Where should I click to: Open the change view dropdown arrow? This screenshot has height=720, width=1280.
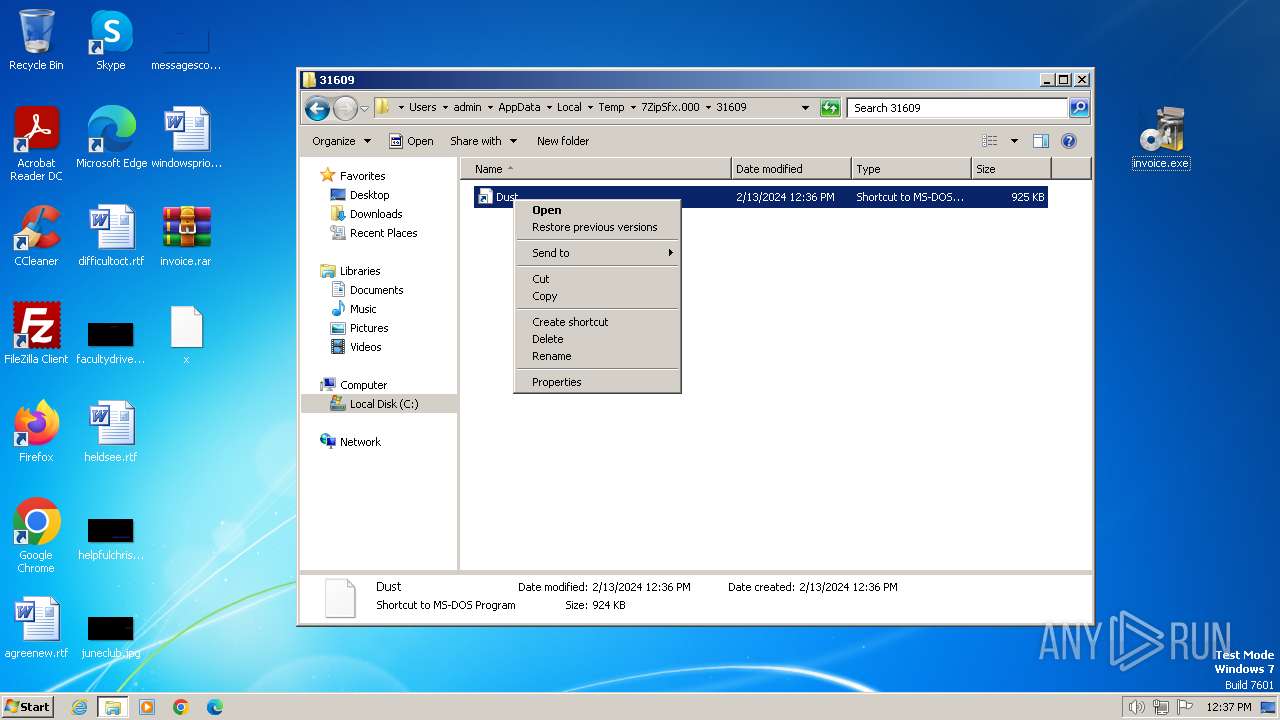[1014, 141]
